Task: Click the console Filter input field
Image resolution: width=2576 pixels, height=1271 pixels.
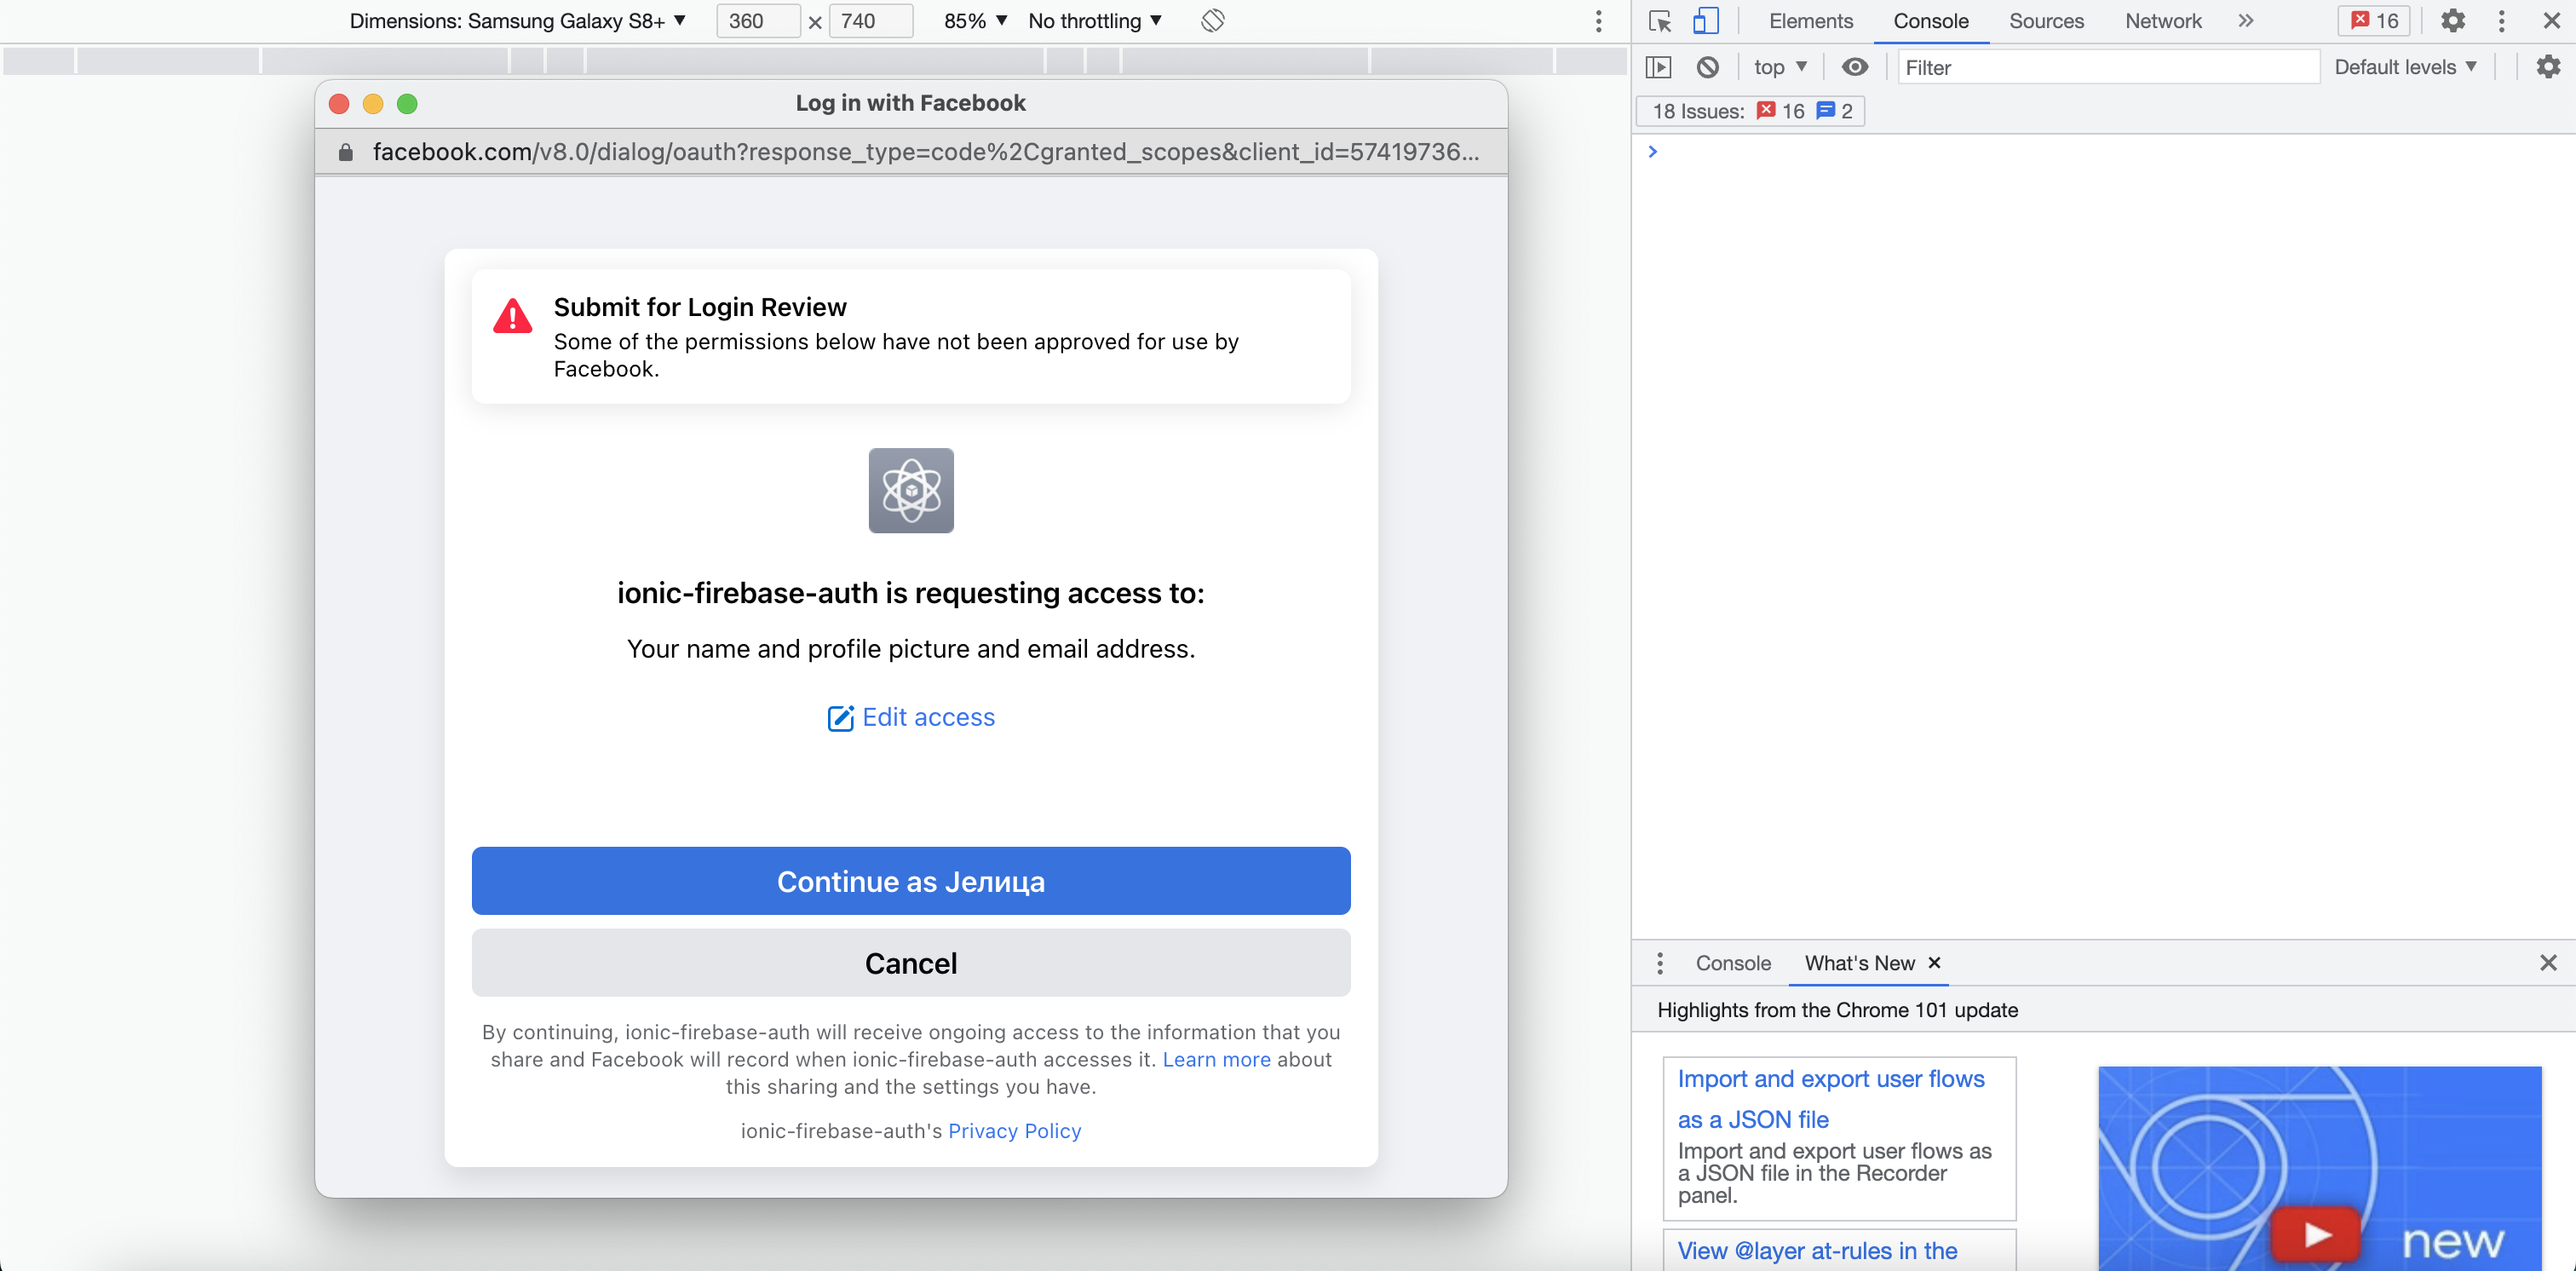Action: pos(2108,67)
